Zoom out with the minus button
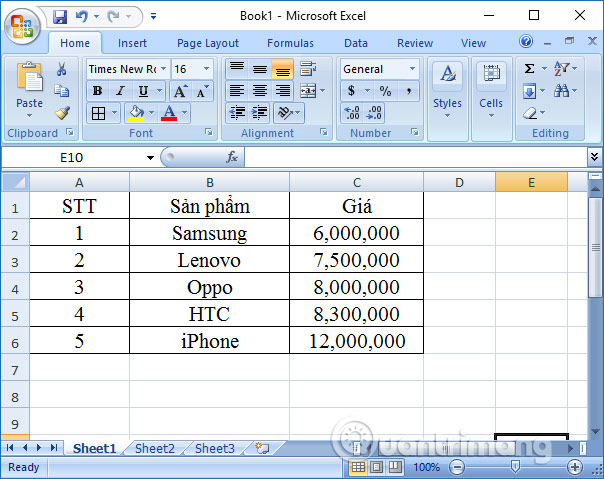This screenshot has height=479, width=604. click(x=457, y=467)
